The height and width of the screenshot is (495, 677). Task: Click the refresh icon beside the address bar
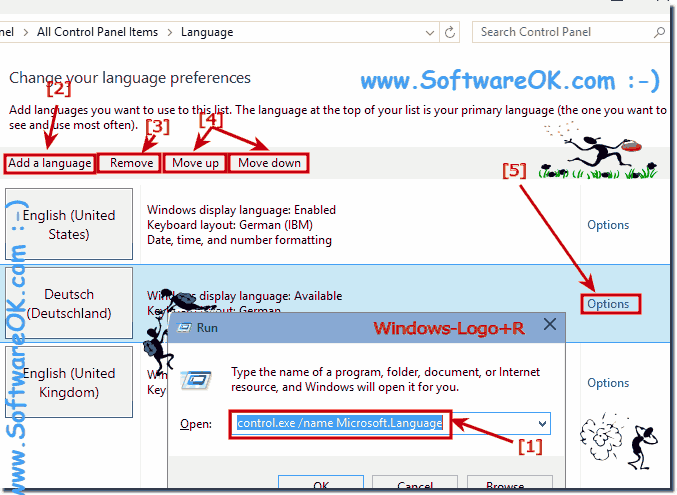point(449,32)
